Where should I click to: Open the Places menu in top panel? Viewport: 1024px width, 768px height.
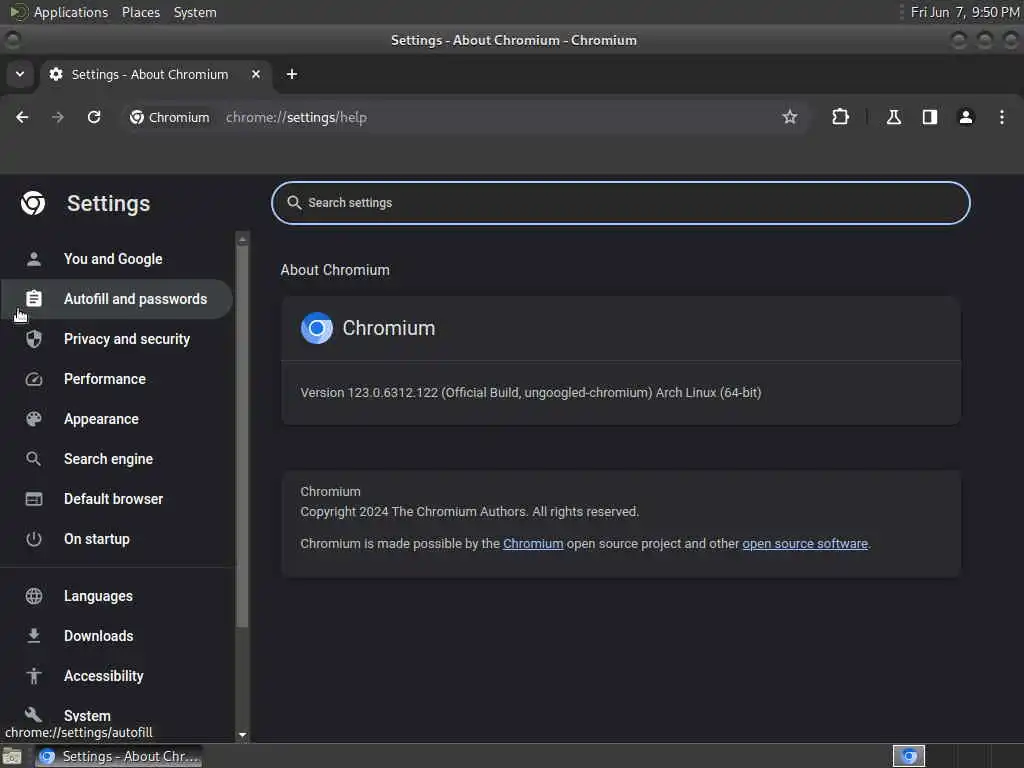click(141, 12)
